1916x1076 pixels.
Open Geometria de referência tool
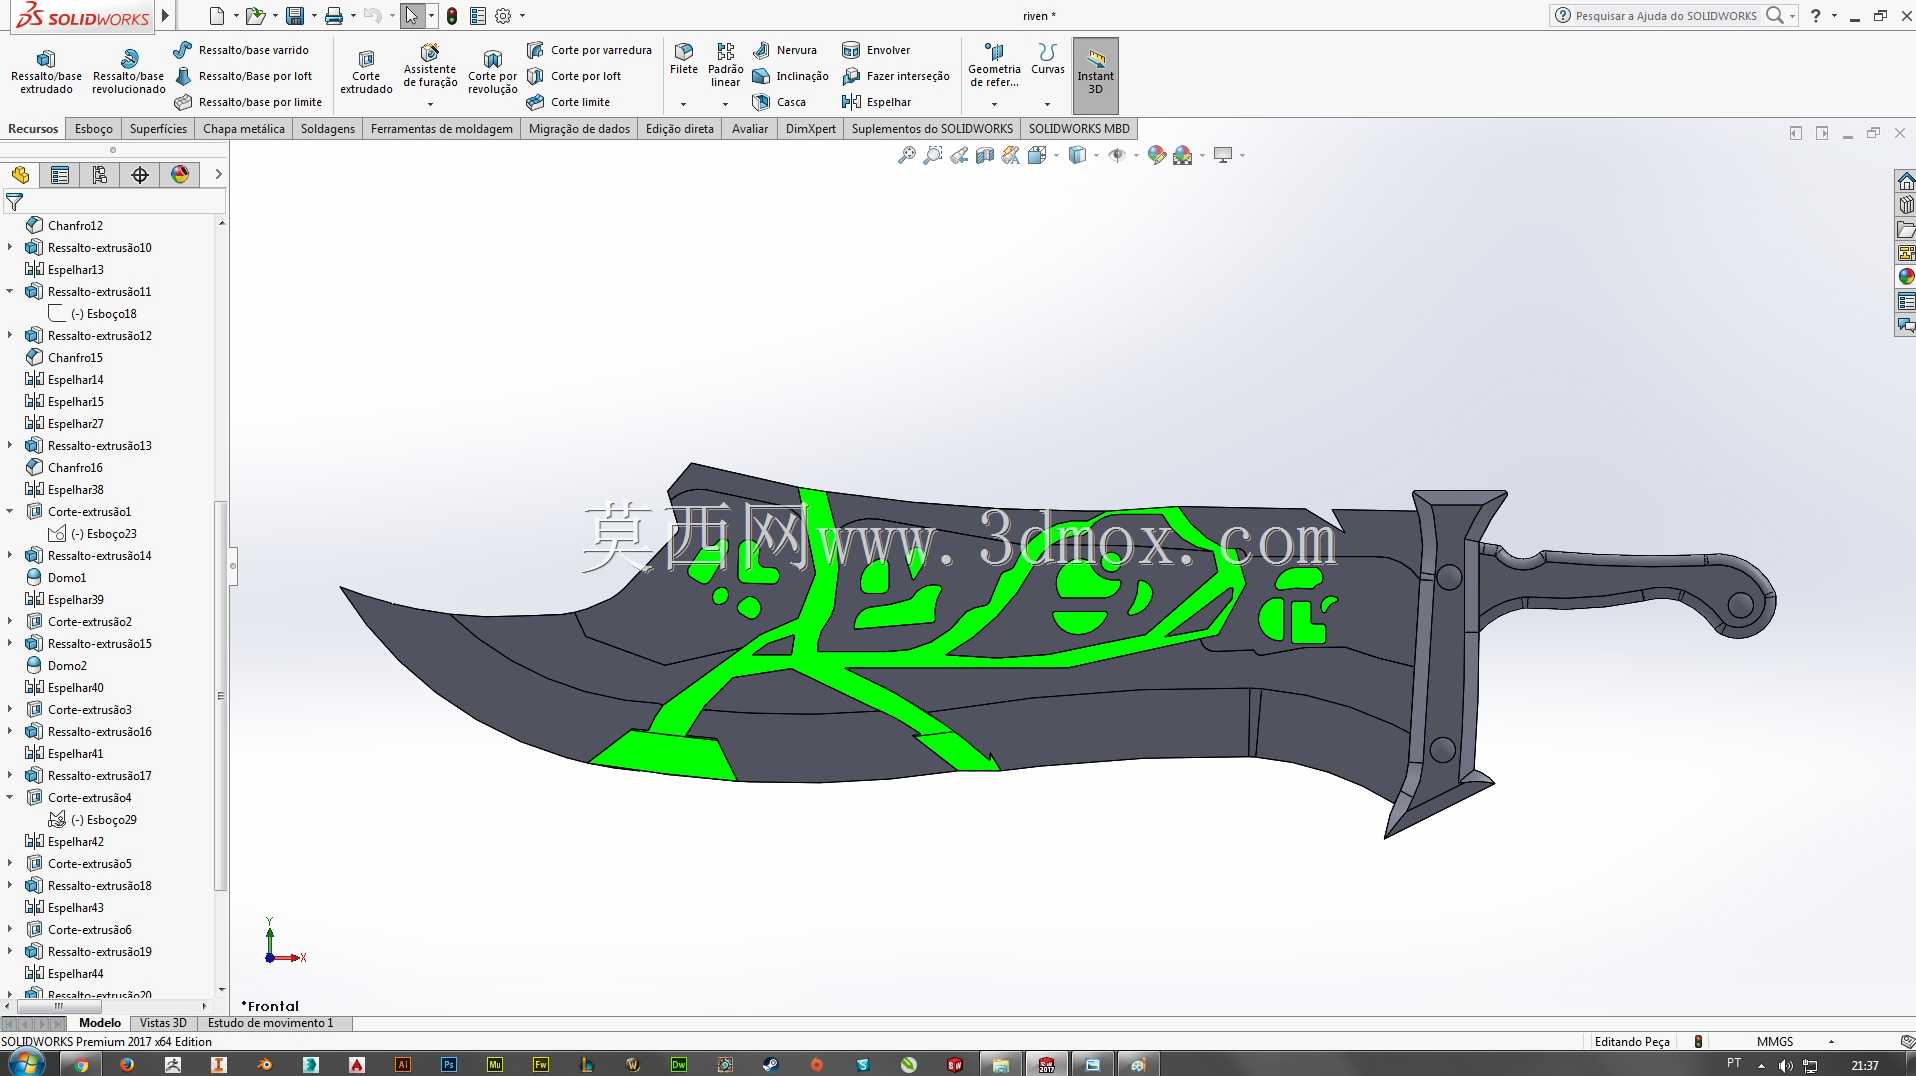(994, 65)
